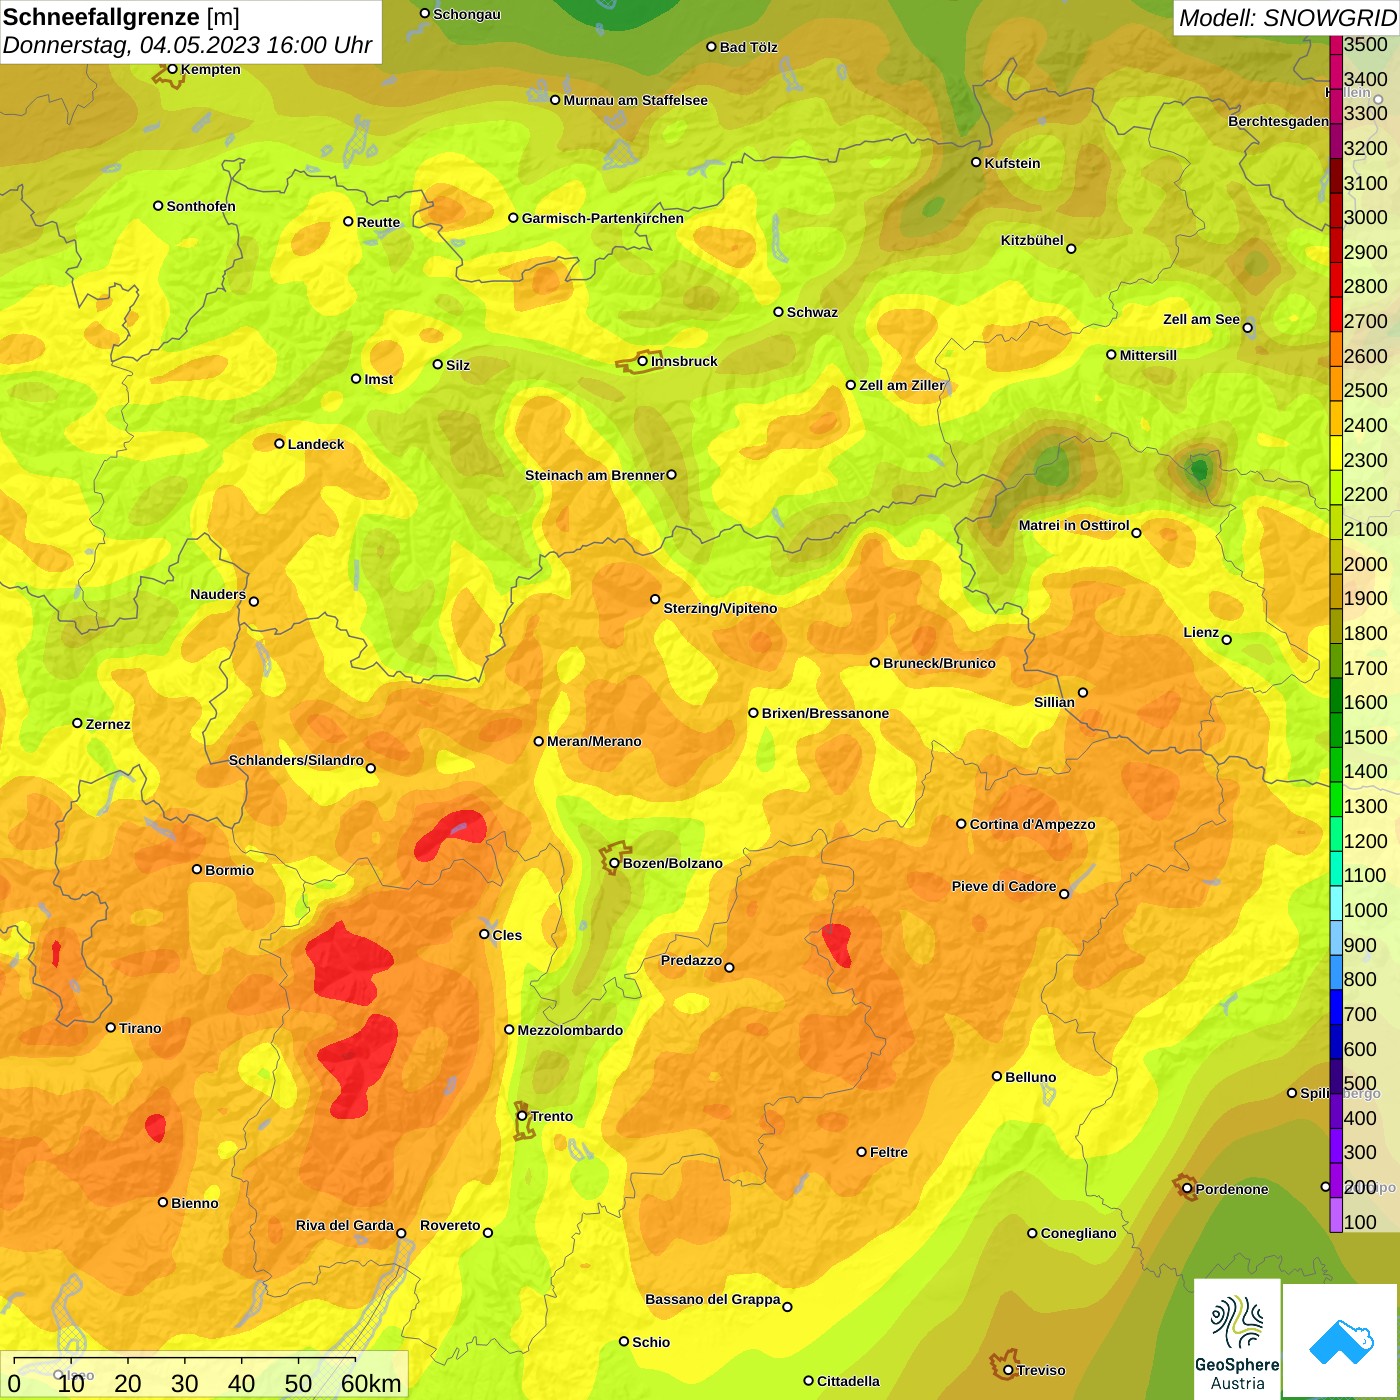Click the Mezzolombardo label
Viewport: 1400px width, 1400px height.
tap(570, 1030)
